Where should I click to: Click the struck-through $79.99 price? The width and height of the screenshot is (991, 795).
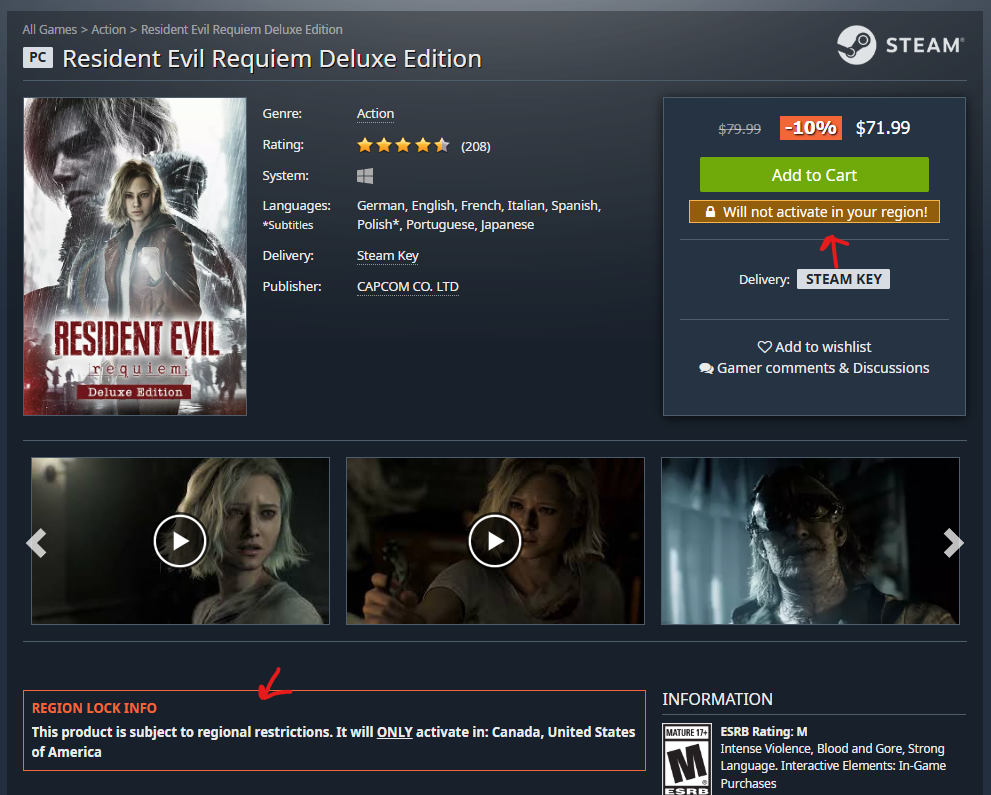tap(739, 129)
